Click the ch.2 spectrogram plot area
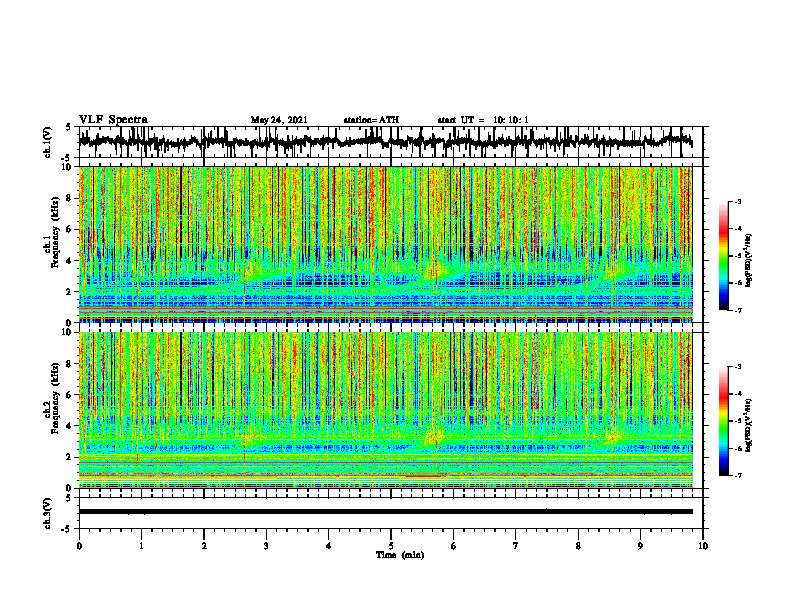 coord(386,410)
